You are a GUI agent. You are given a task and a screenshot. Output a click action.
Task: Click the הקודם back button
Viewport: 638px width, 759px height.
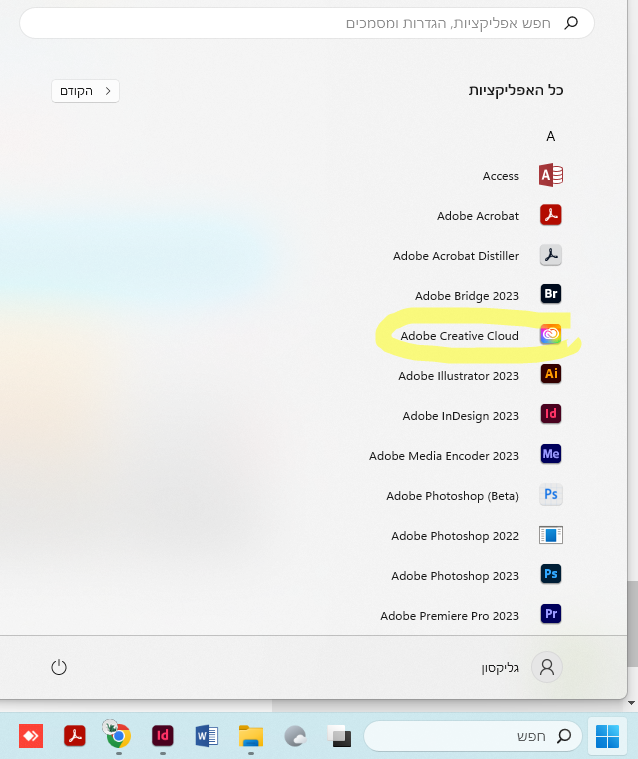(85, 91)
